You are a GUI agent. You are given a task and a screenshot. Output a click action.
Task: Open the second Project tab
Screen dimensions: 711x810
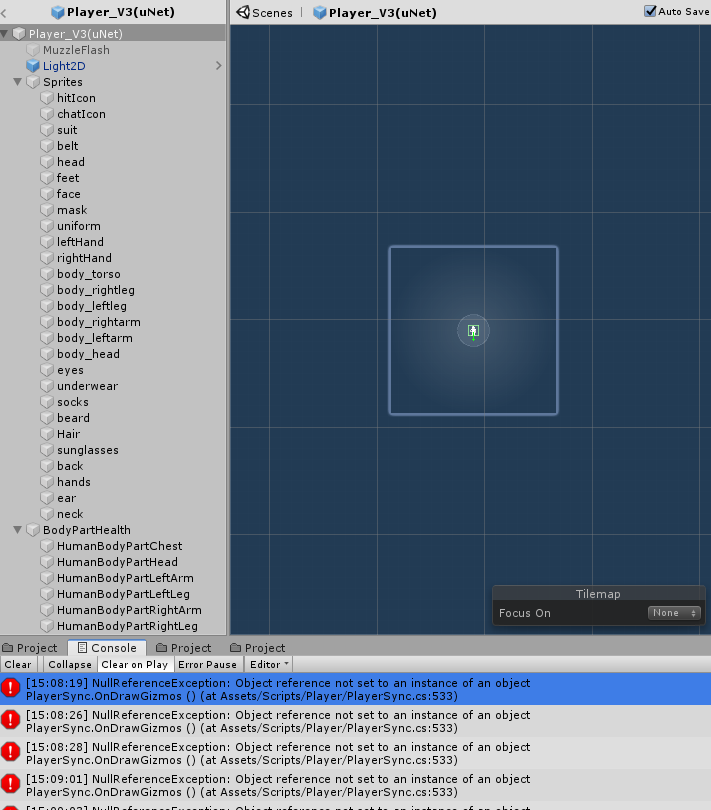coord(184,648)
